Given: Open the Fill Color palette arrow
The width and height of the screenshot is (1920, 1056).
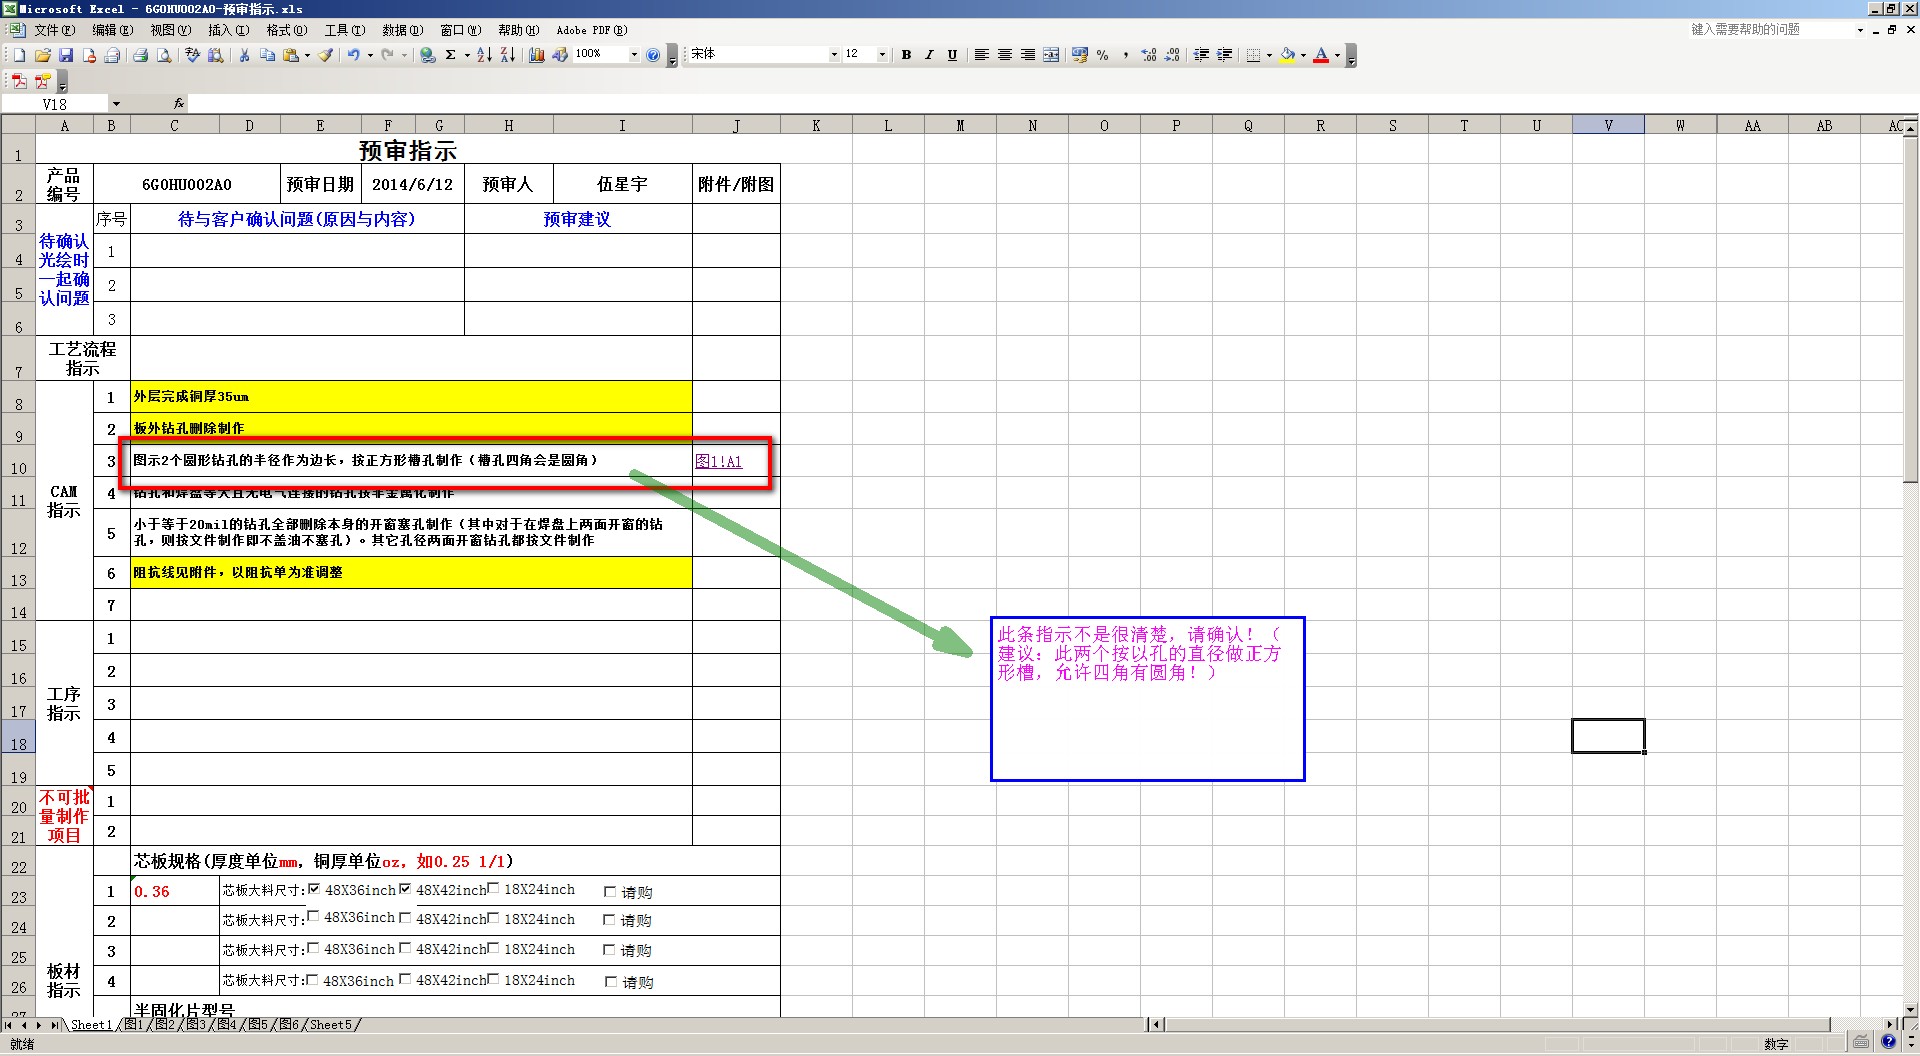Looking at the screenshot, I should (x=1303, y=55).
